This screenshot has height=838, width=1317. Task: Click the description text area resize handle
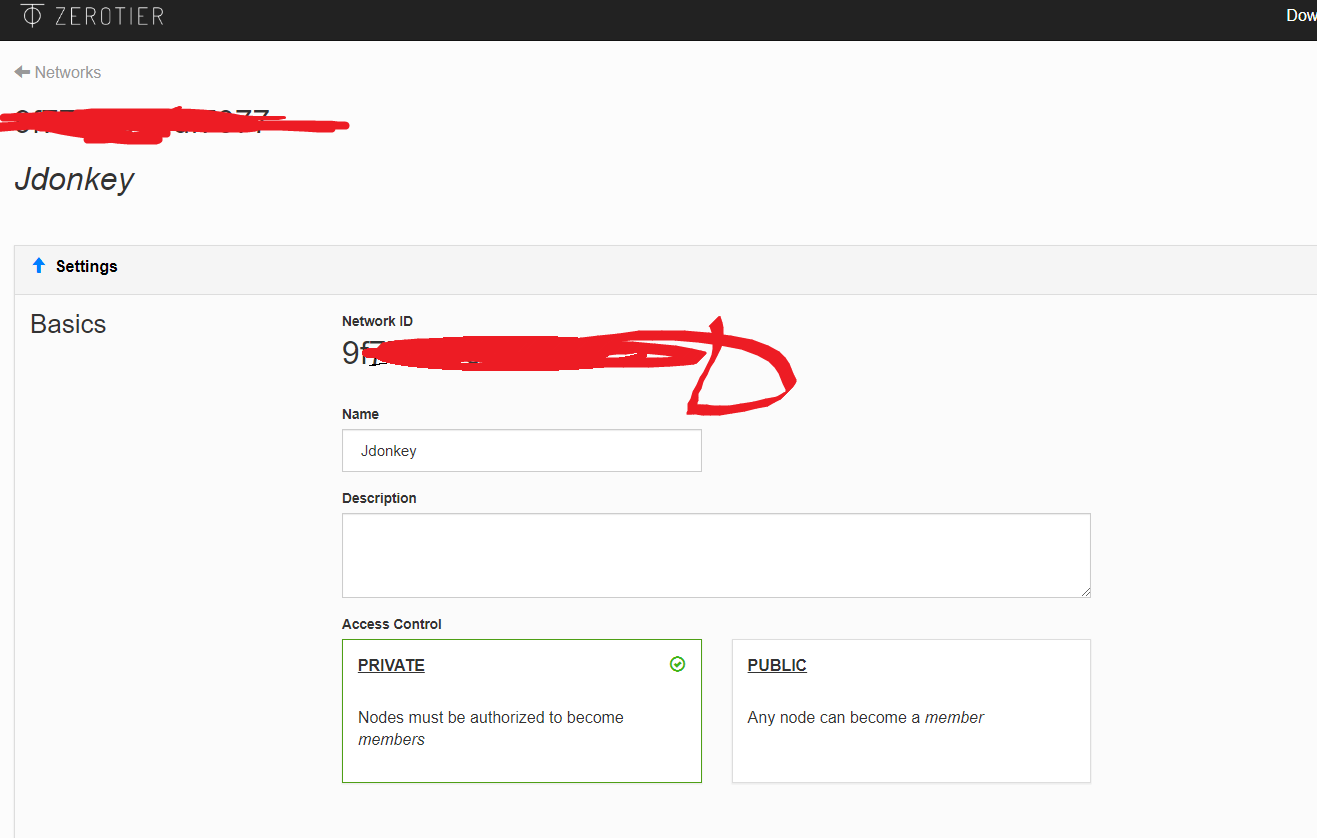pos(1085,592)
